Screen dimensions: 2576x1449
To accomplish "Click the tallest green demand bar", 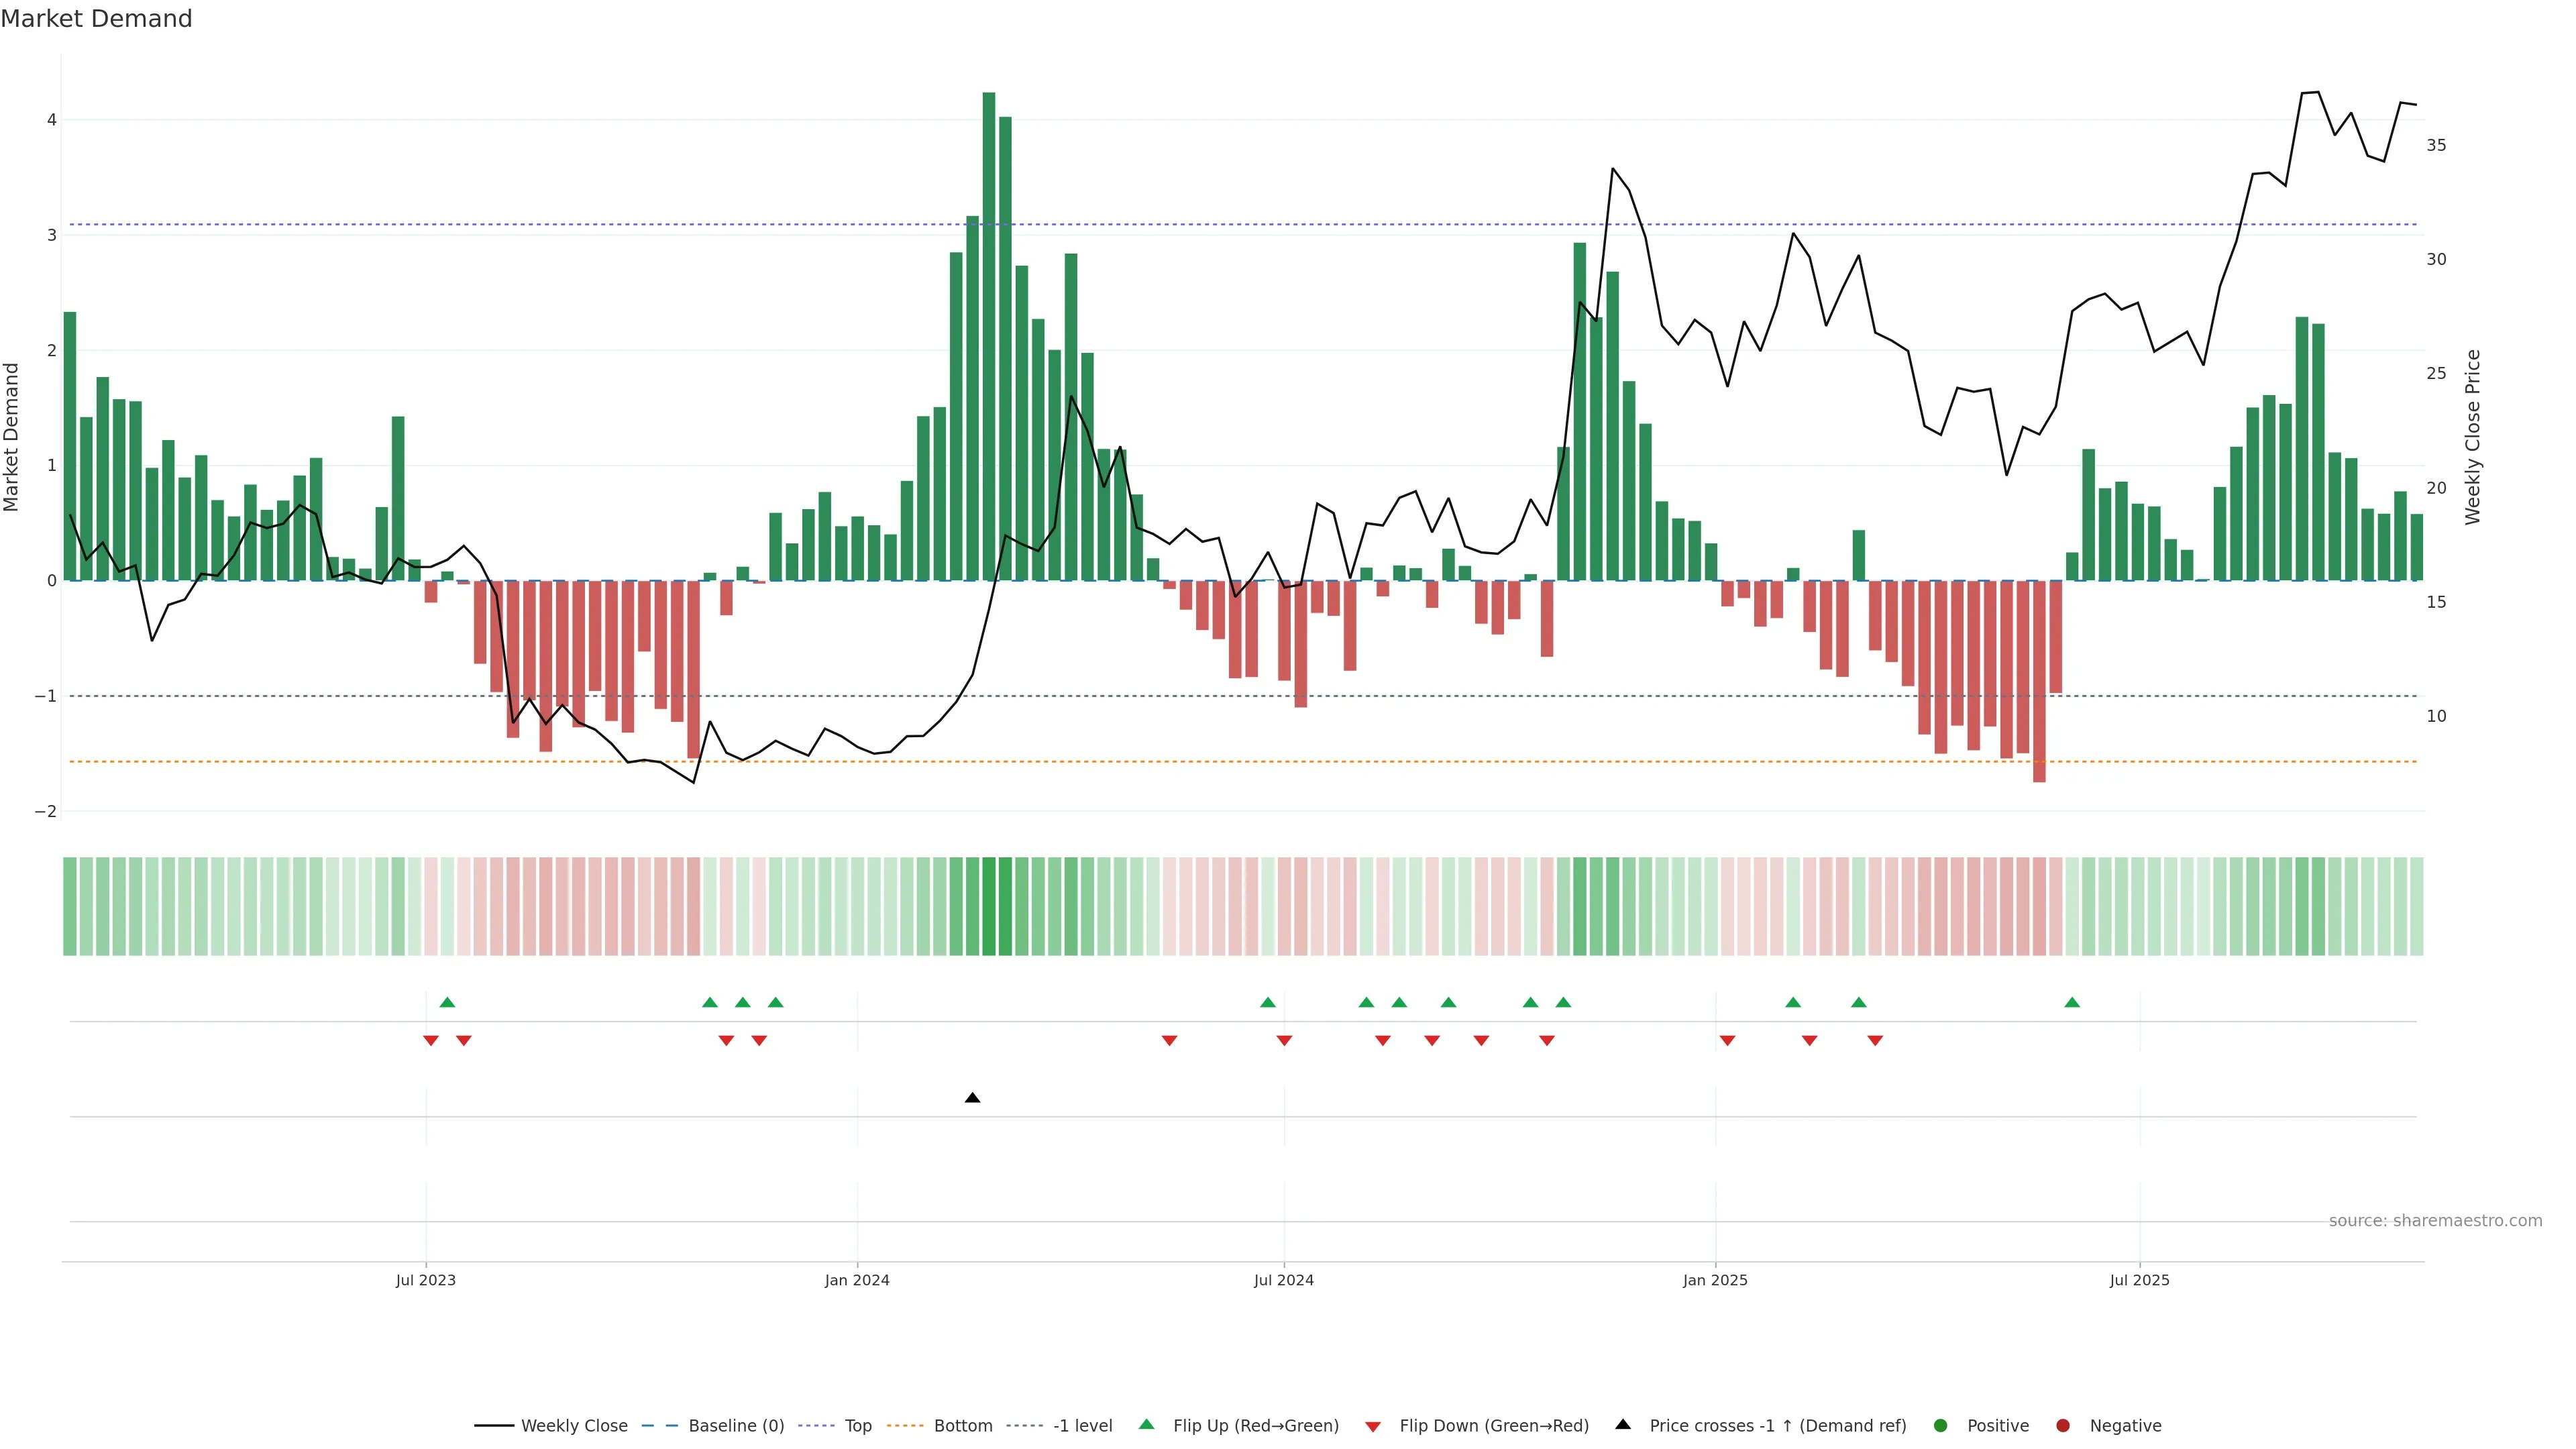I will (989, 336).
